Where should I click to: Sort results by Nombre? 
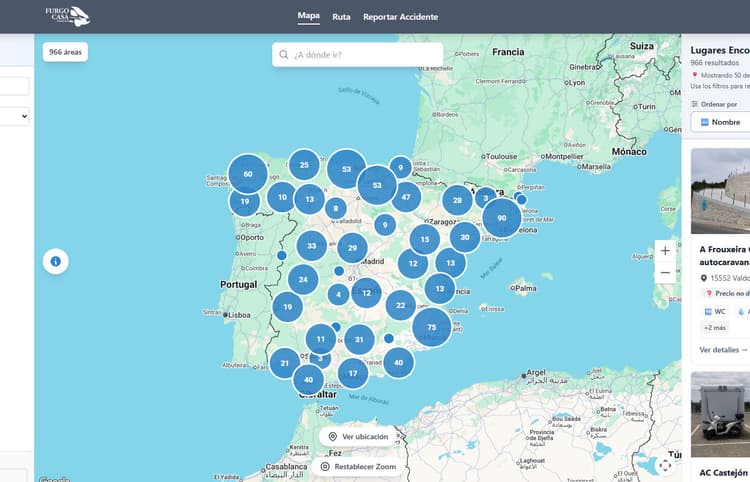[x=720, y=122]
